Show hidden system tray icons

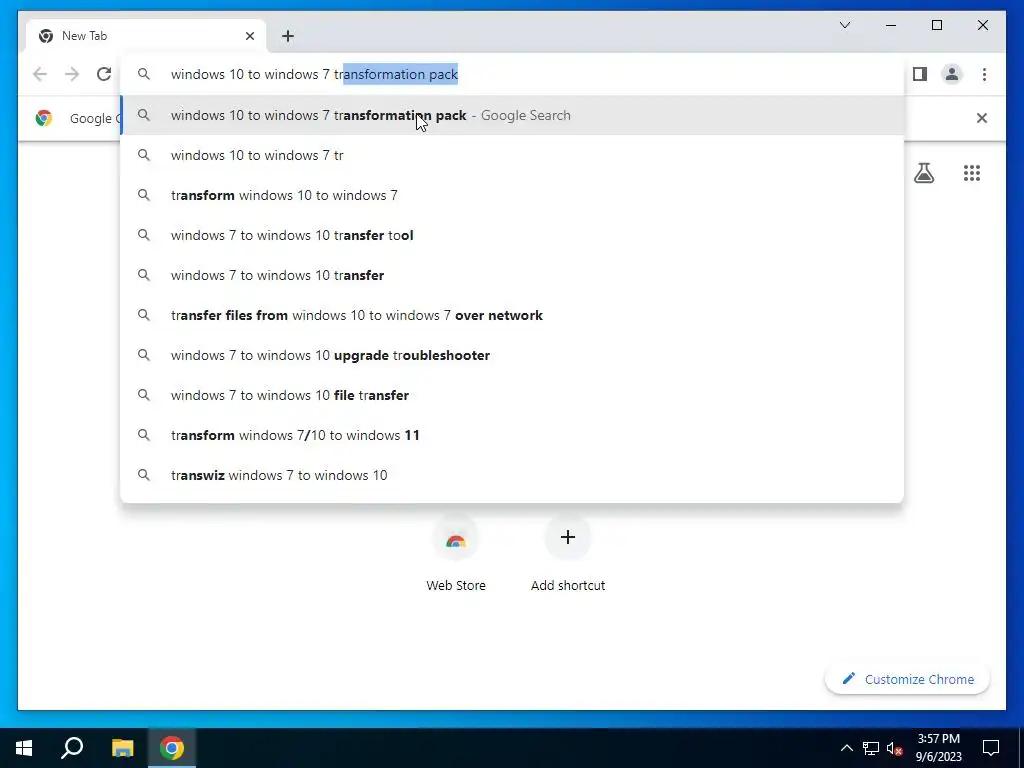(846, 748)
